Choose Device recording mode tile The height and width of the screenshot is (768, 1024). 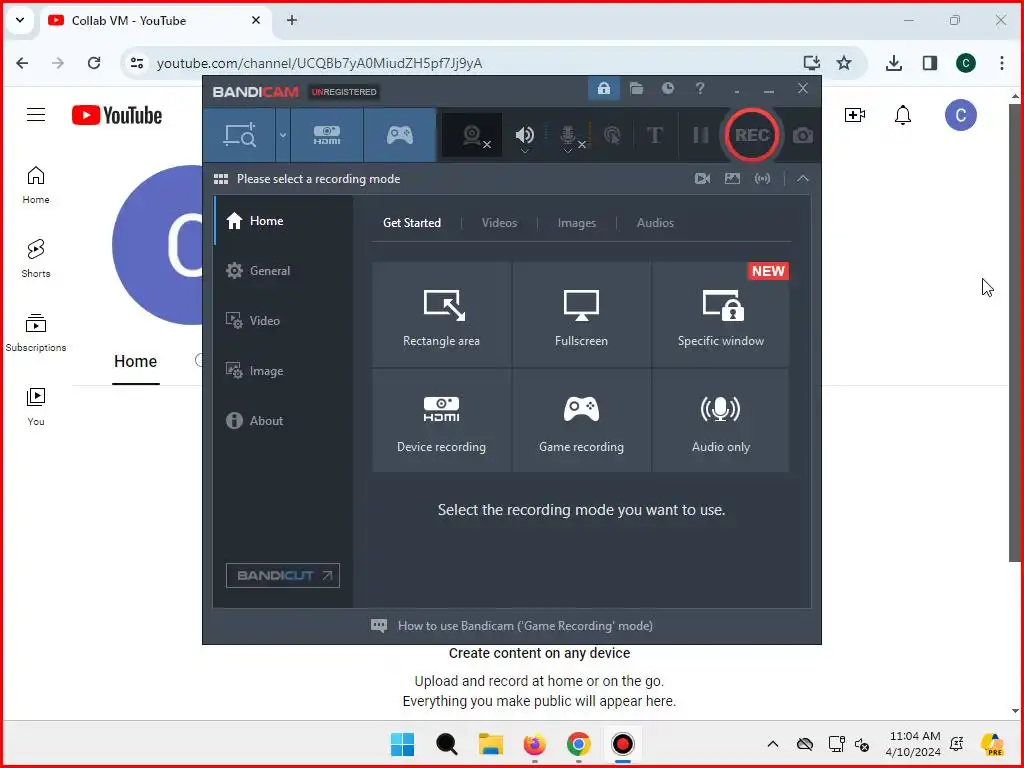441,420
